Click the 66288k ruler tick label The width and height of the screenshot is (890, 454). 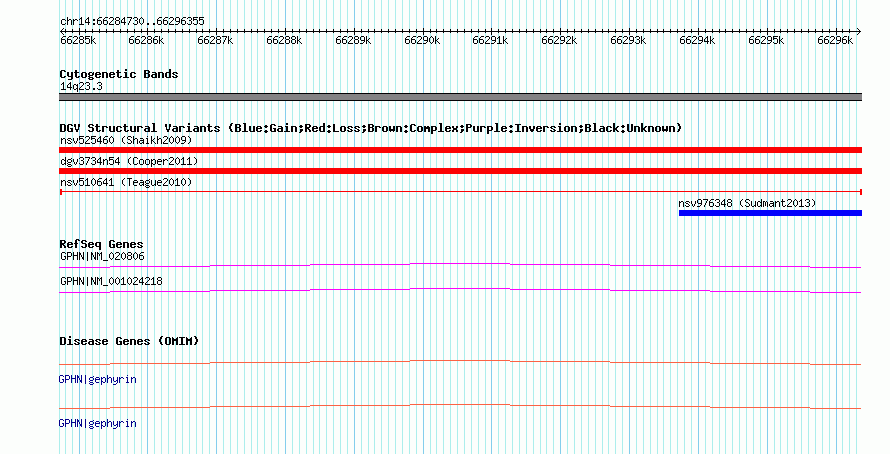[284, 40]
